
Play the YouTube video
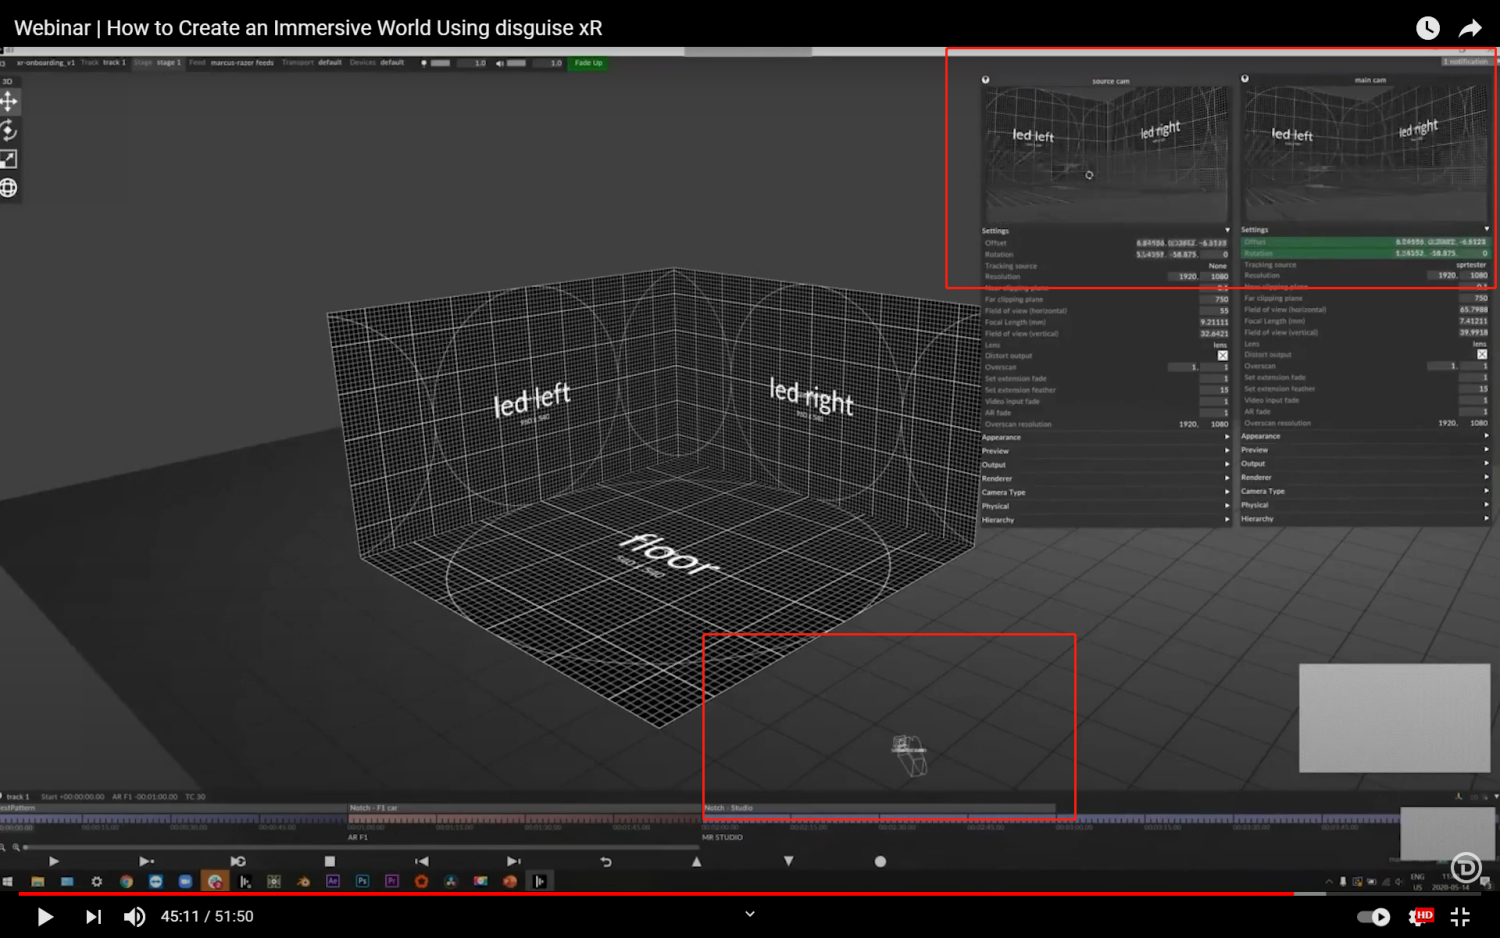pos(45,916)
